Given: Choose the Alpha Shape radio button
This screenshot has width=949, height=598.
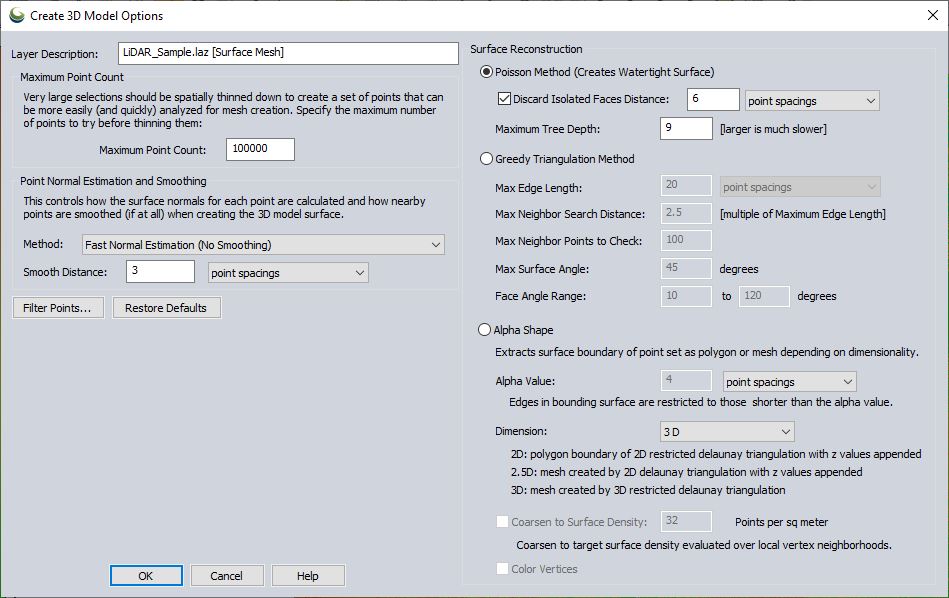Looking at the screenshot, I should click(487, 329).
